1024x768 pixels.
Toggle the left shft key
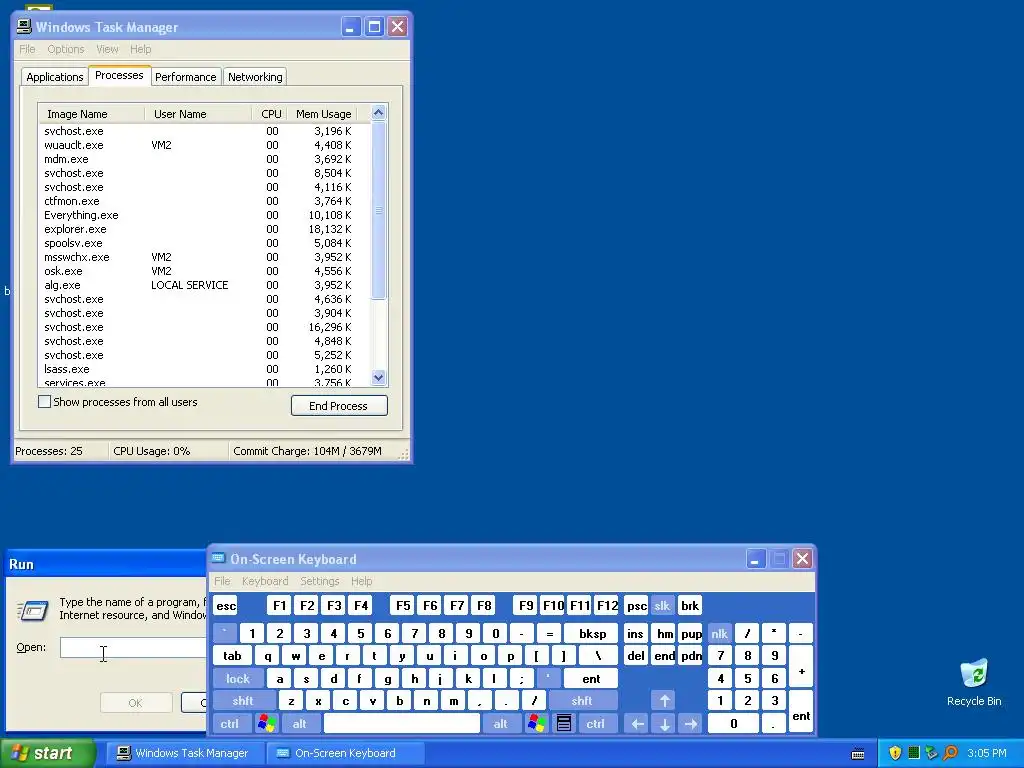point(243,701)
